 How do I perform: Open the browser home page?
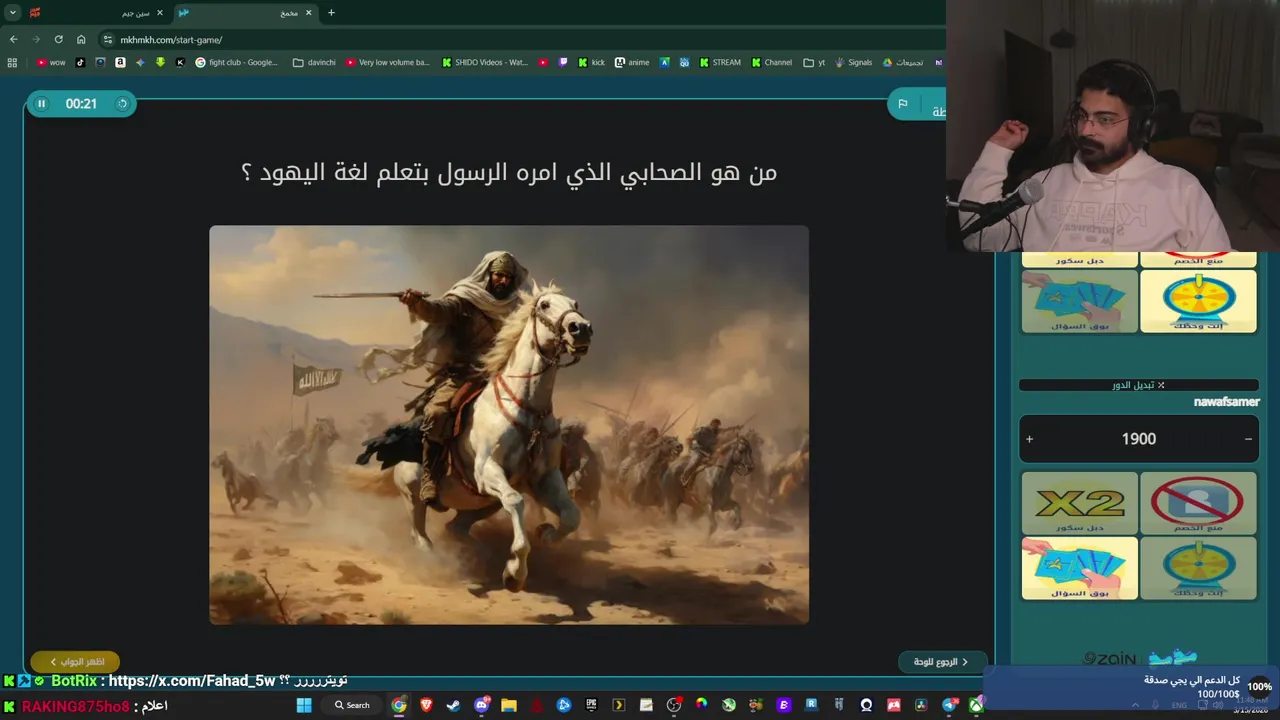[81, 39]
